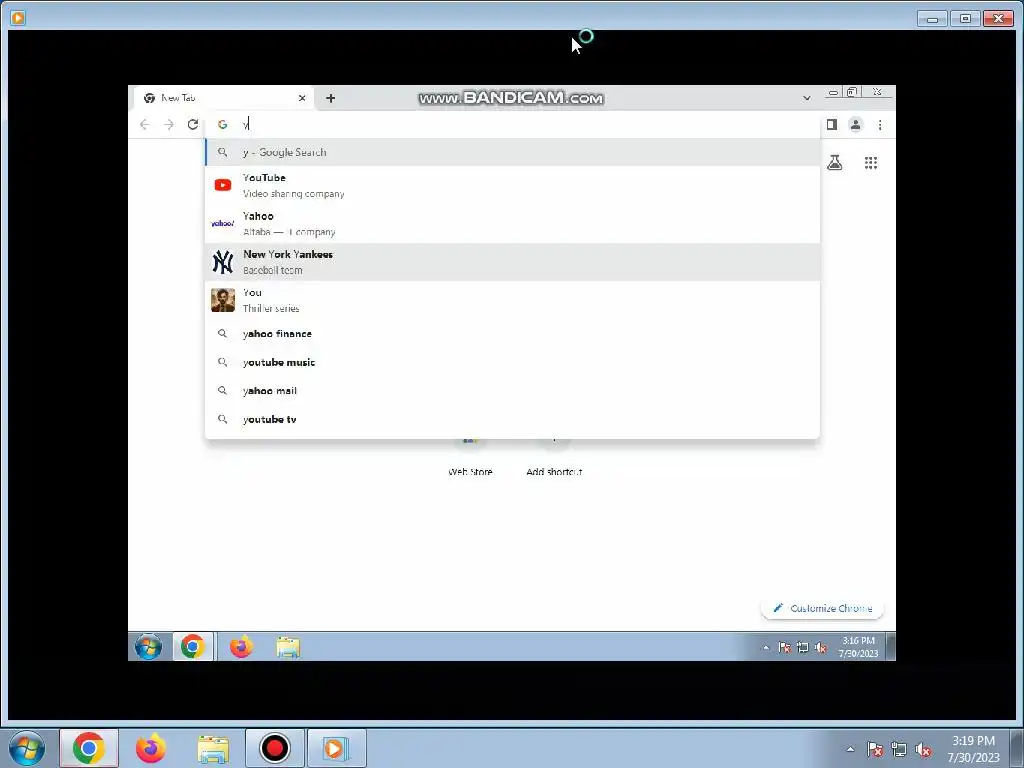
Task: Open the Search Labs flask icon
Action: [835, 163]
